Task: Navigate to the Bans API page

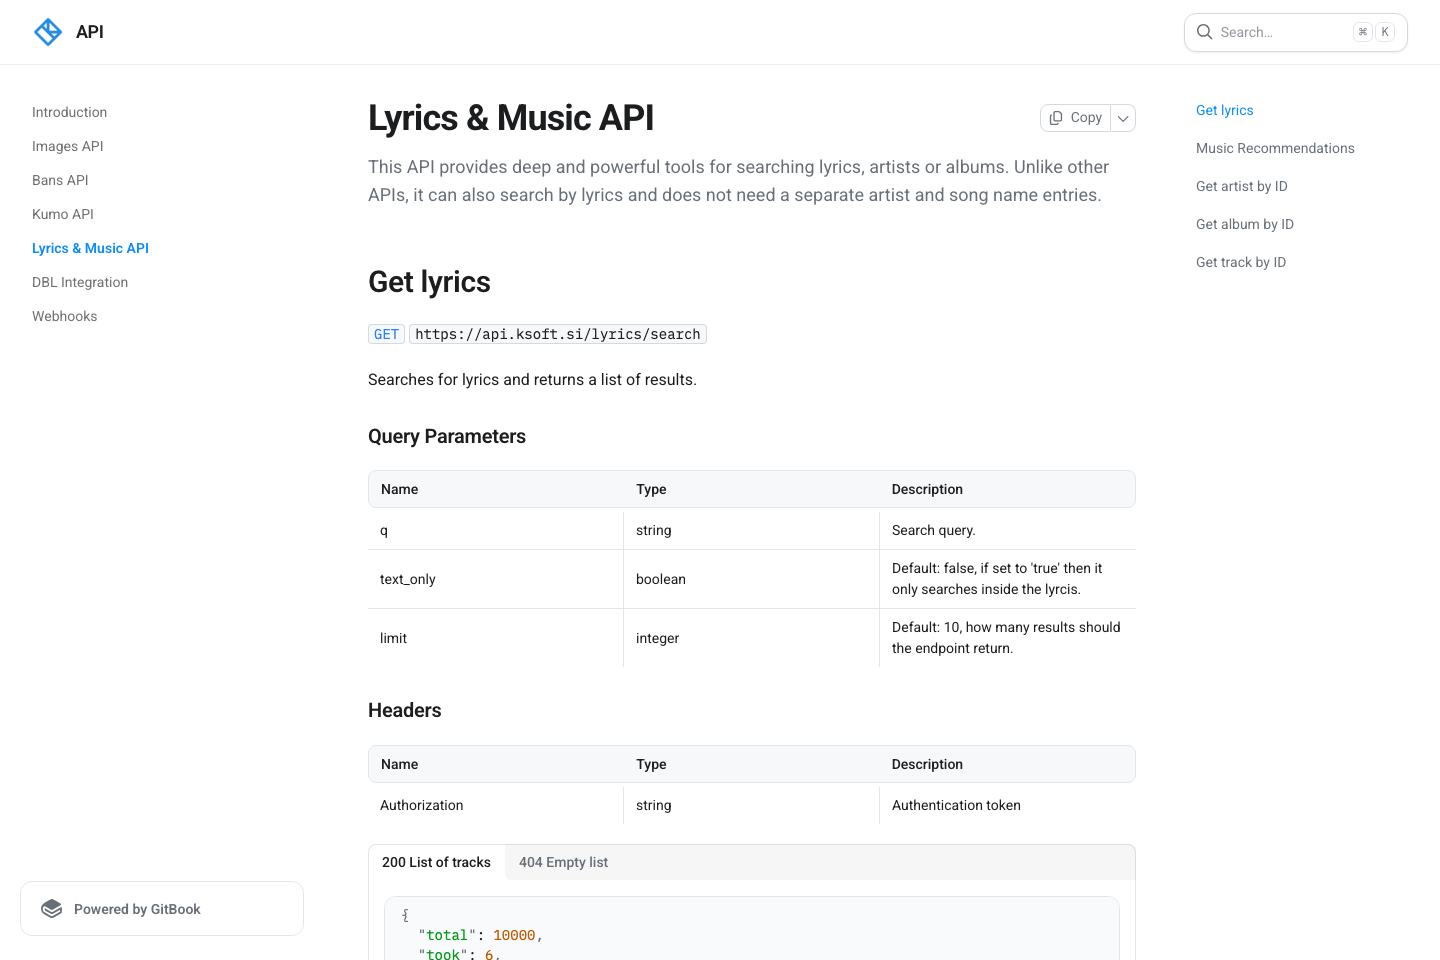Action: (60, 180)
